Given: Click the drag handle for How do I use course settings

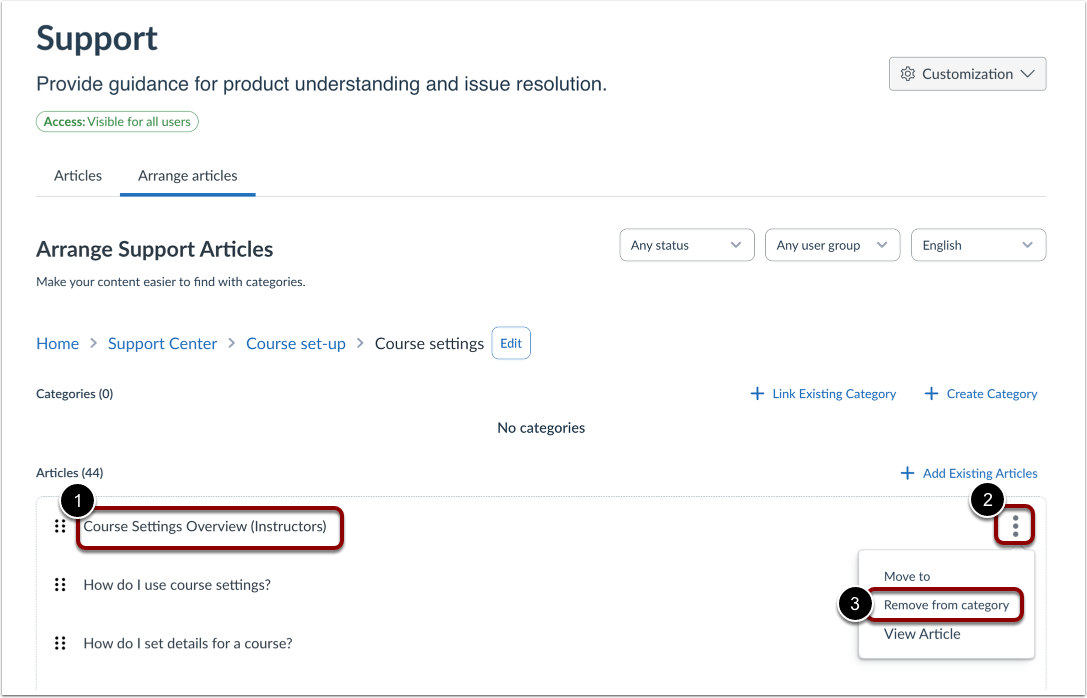Looking at the screenshot, I should pos(60,584).
